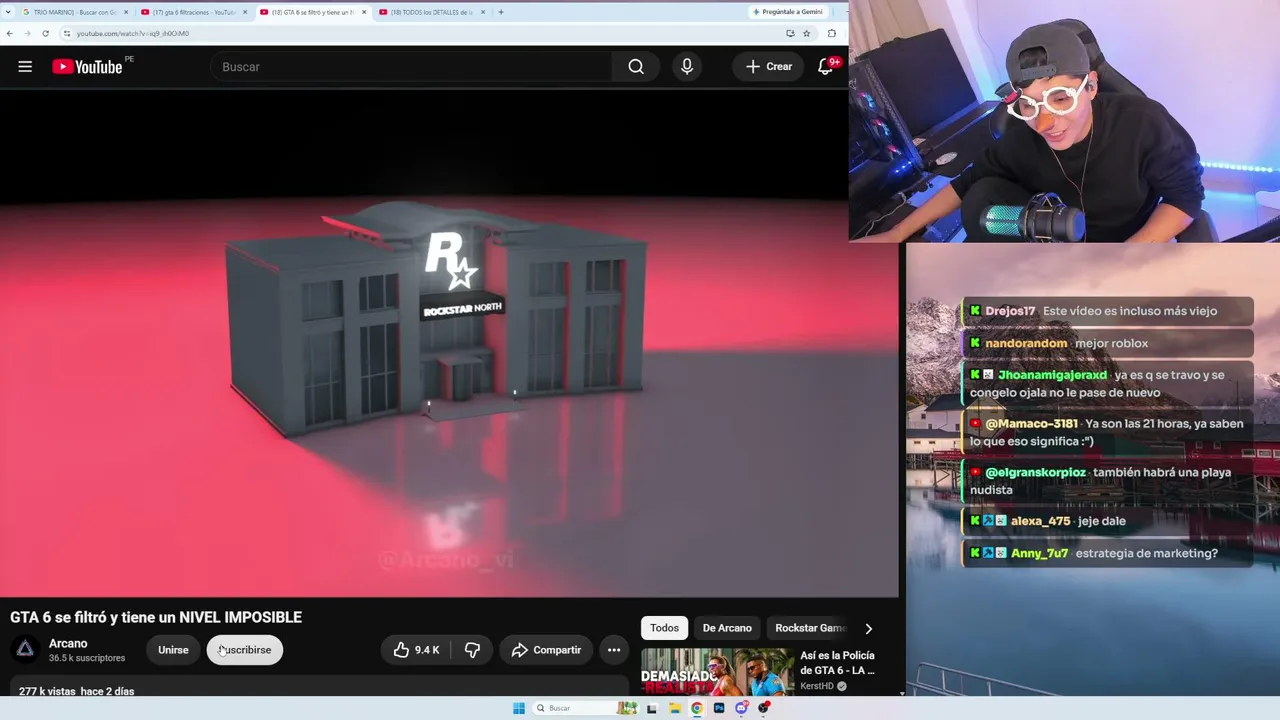Launch Photoshop from the taskbar
The height and width of the screenshot is (720, 1280).
click(719, 708)
